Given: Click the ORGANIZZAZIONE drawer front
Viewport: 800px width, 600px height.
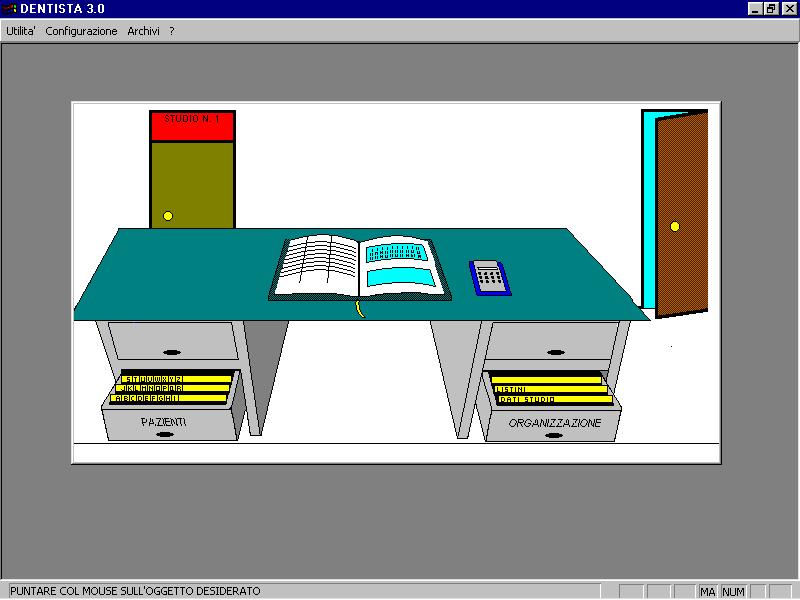Looking at the screenshot, I should (x=553, y=424).
